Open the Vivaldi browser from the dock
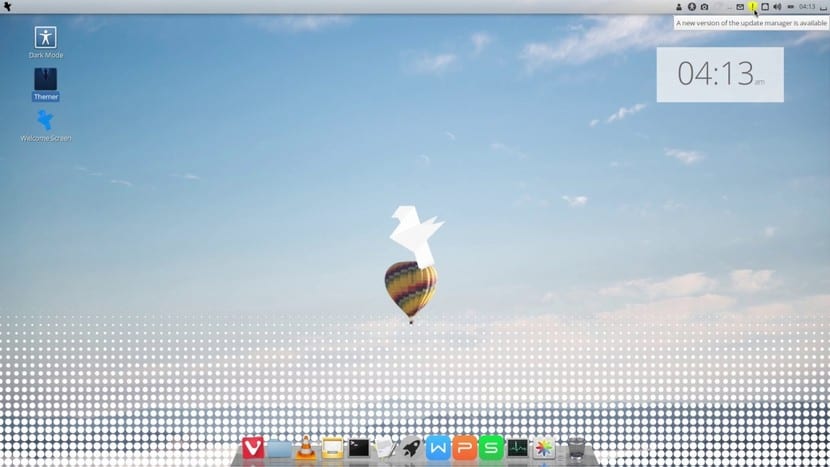This screenshot has width=830, height=467. tap(253, 449)
